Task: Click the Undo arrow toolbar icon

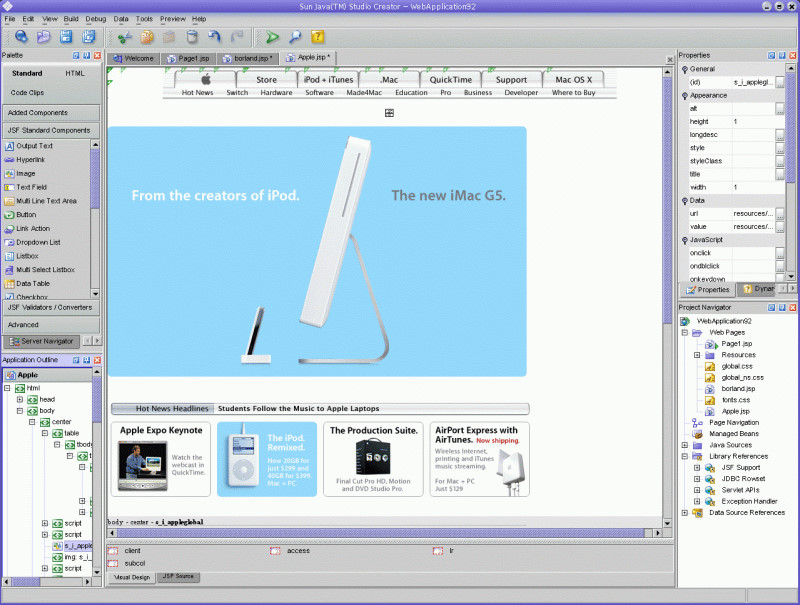Action: pyautogui.click(x=214, y=37)
